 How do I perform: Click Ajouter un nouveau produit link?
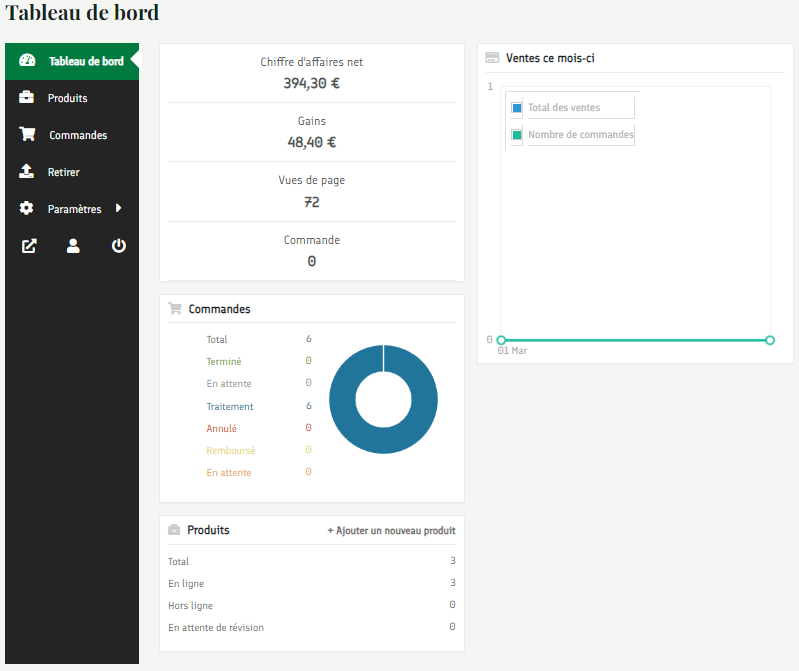point(391,530)
